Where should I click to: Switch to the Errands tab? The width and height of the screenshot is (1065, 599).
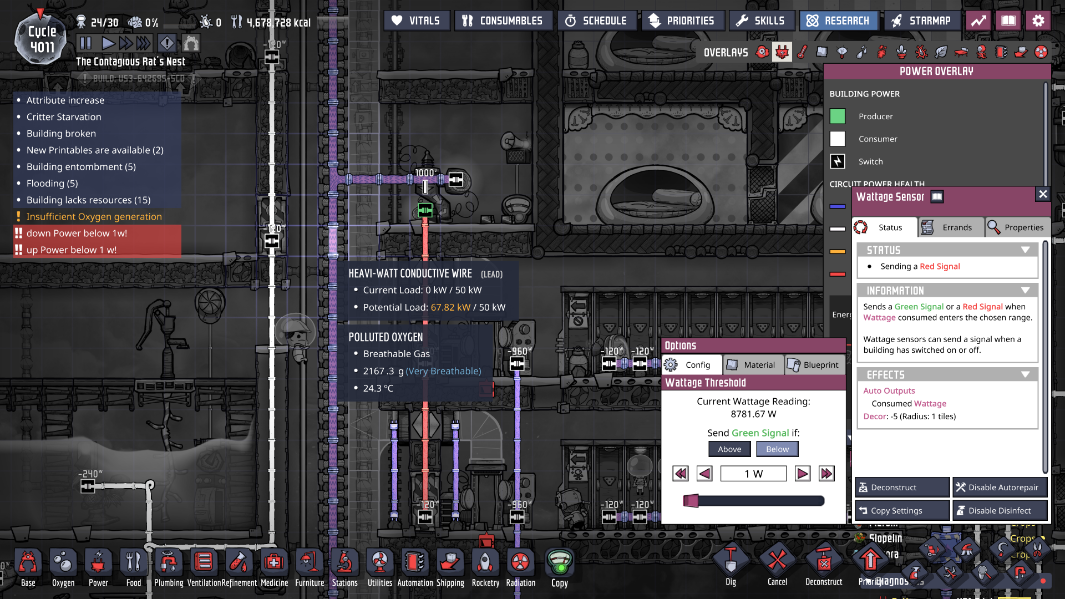pyautogui.click(x=950, y=227)
